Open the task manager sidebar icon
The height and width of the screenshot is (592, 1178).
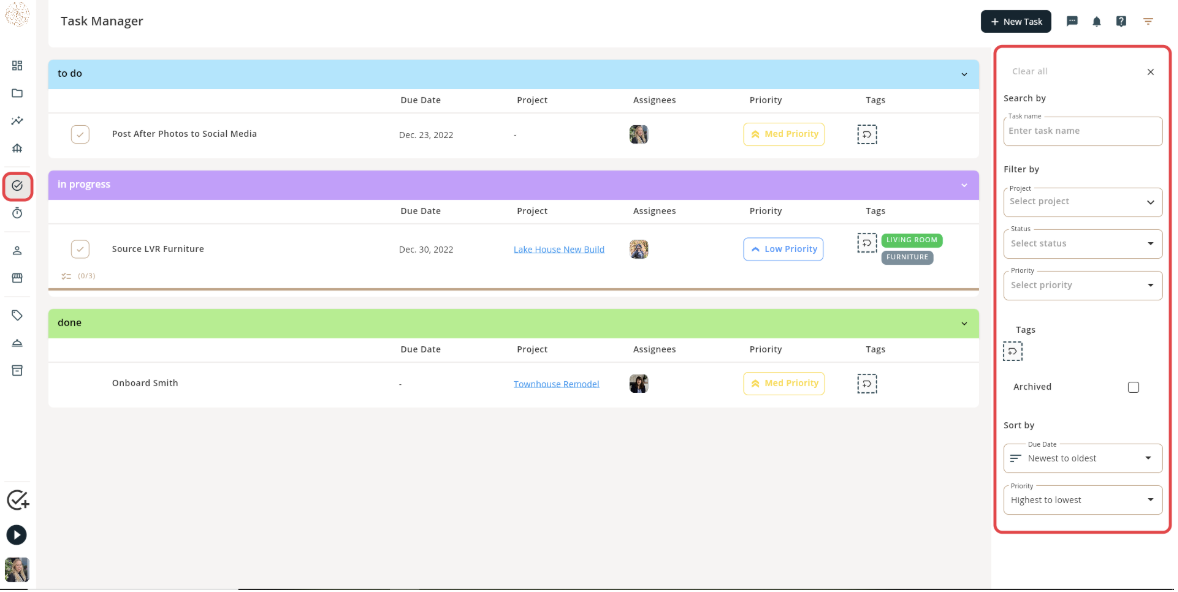(x=17, y=186)
